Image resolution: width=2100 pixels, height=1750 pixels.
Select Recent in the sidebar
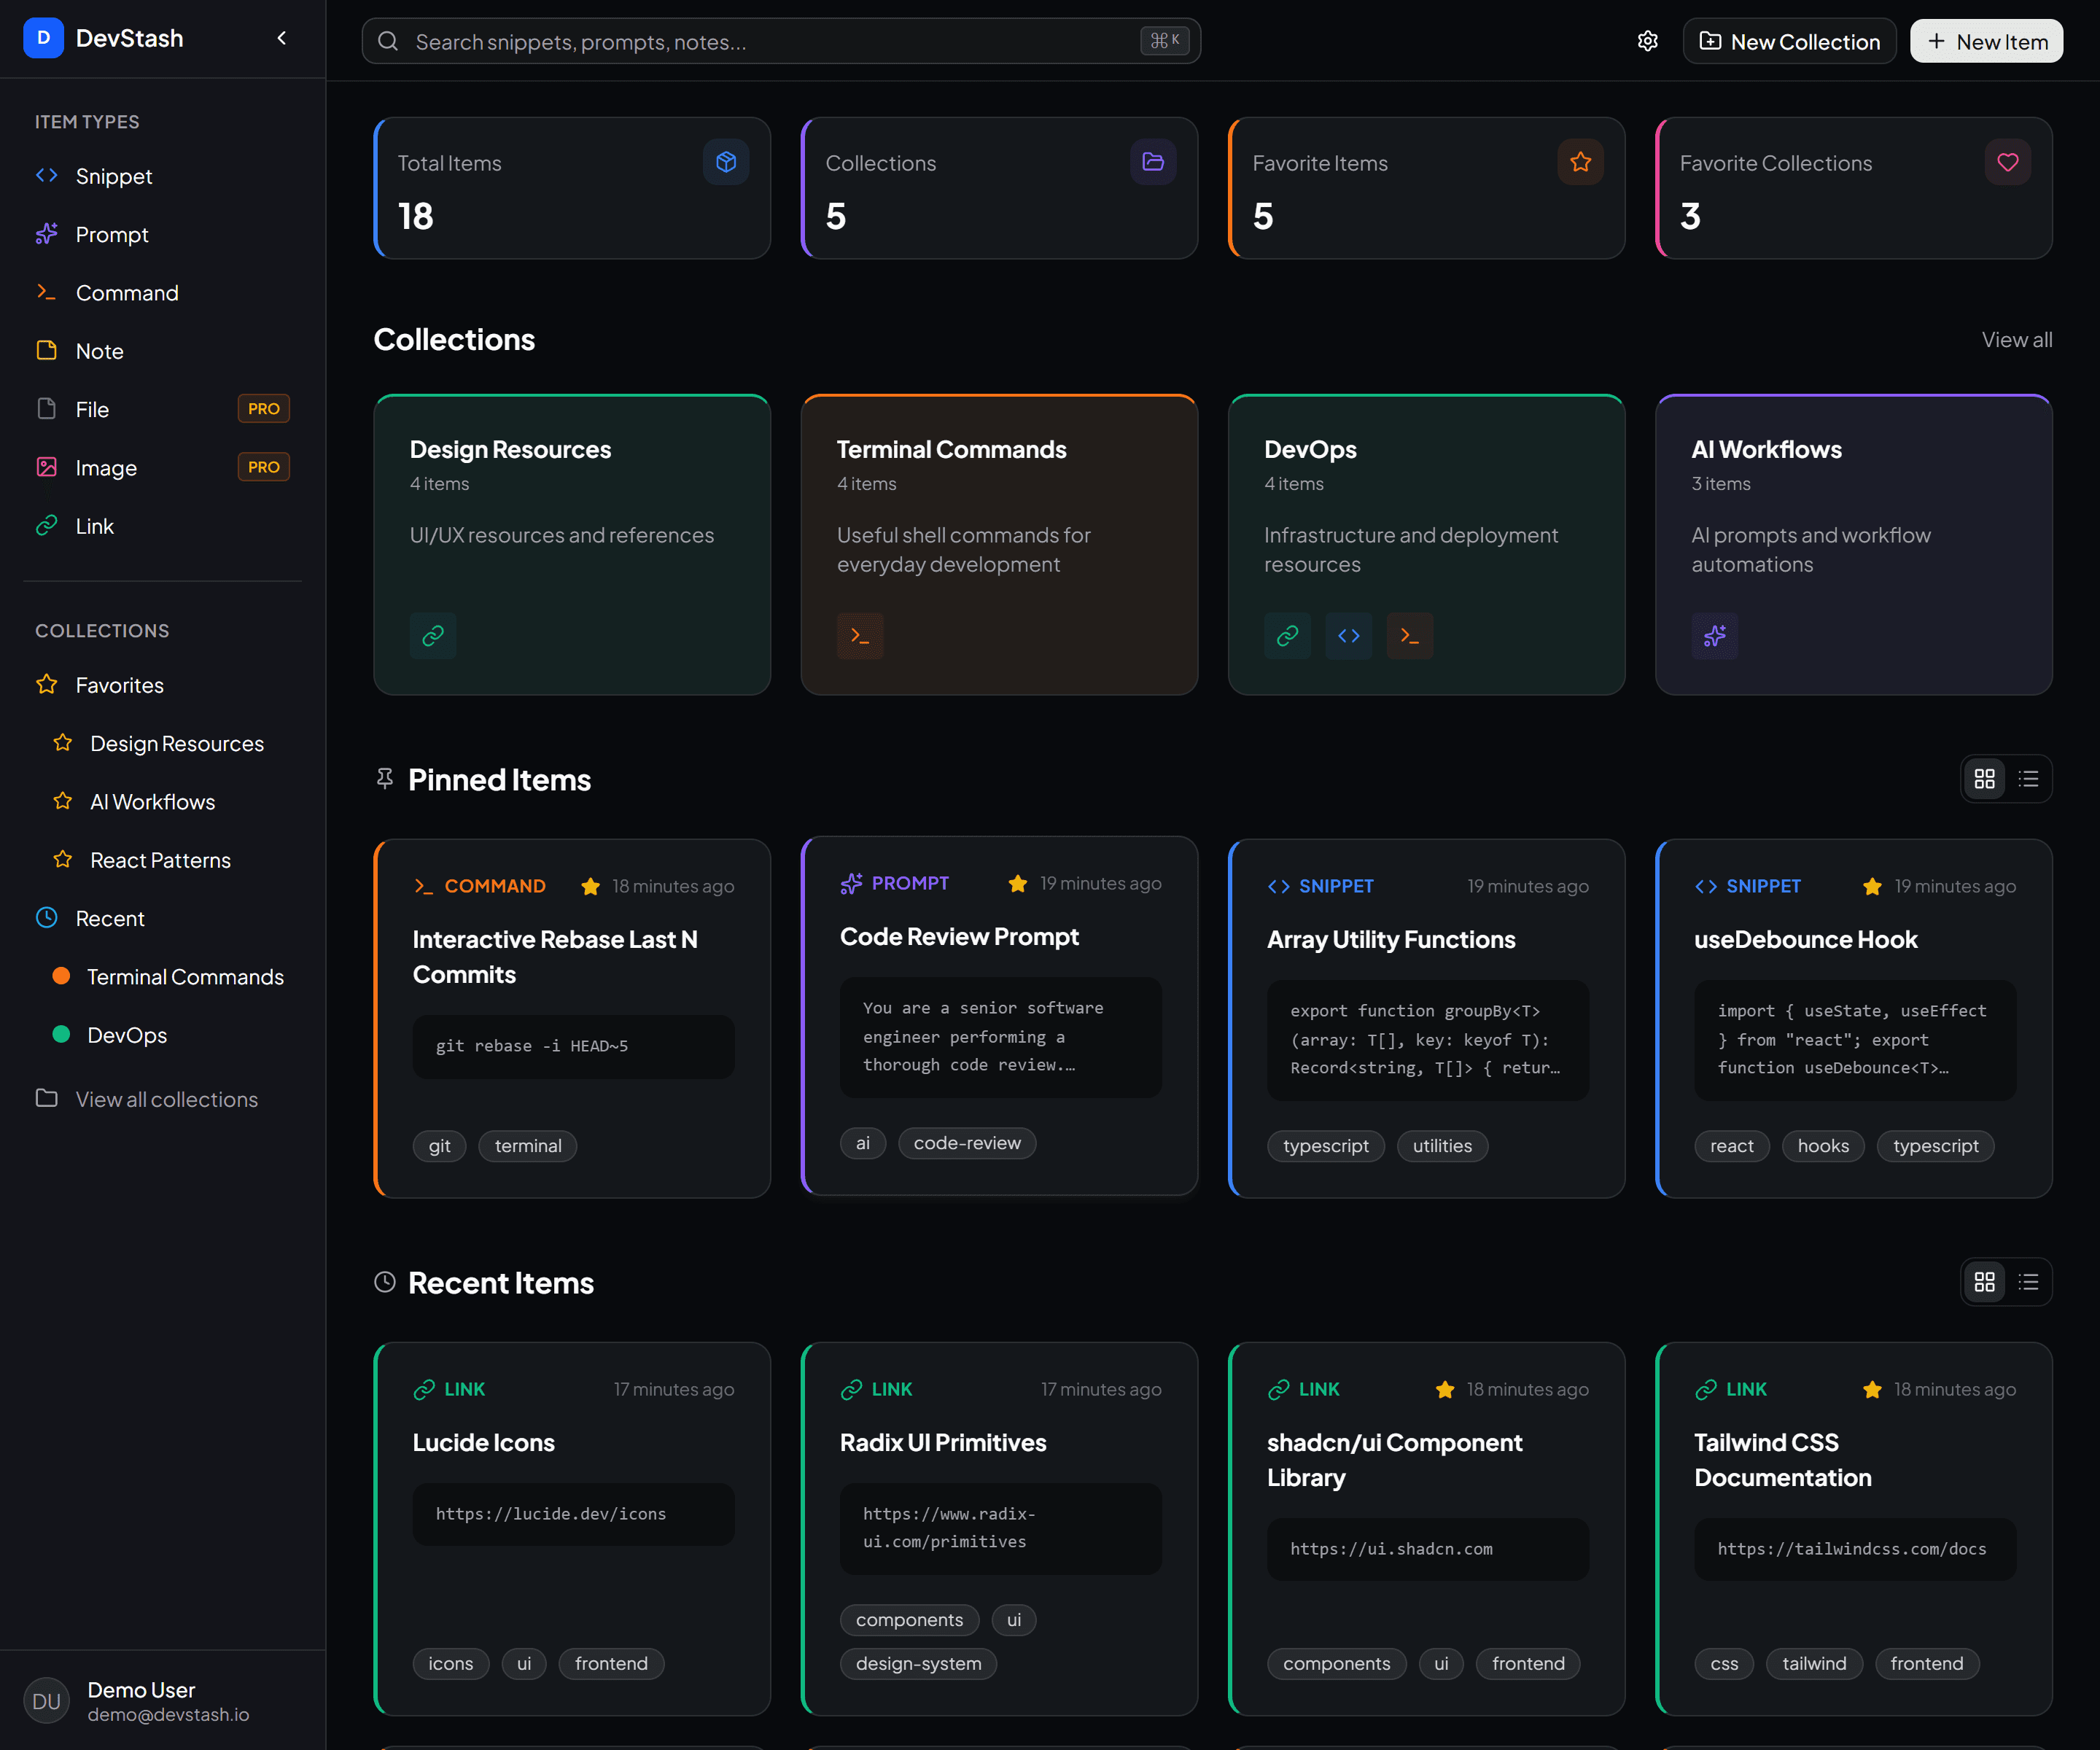pos(110,918)
